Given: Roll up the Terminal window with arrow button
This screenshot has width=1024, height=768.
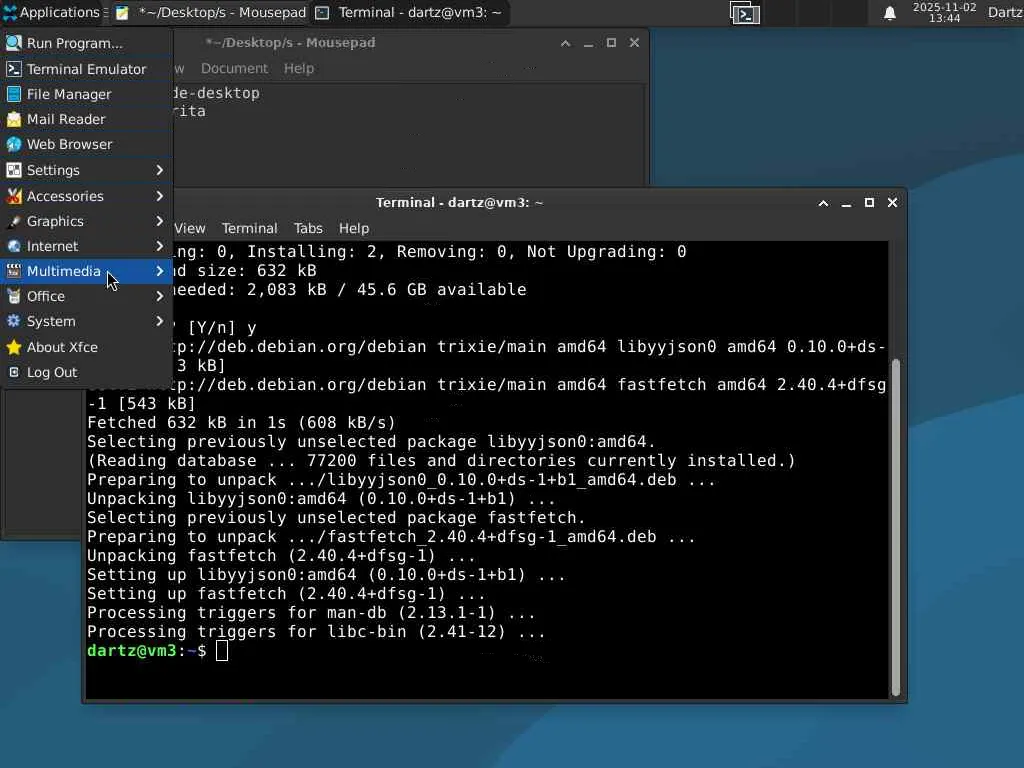Looking at the screenshot, I should (824, 203).
